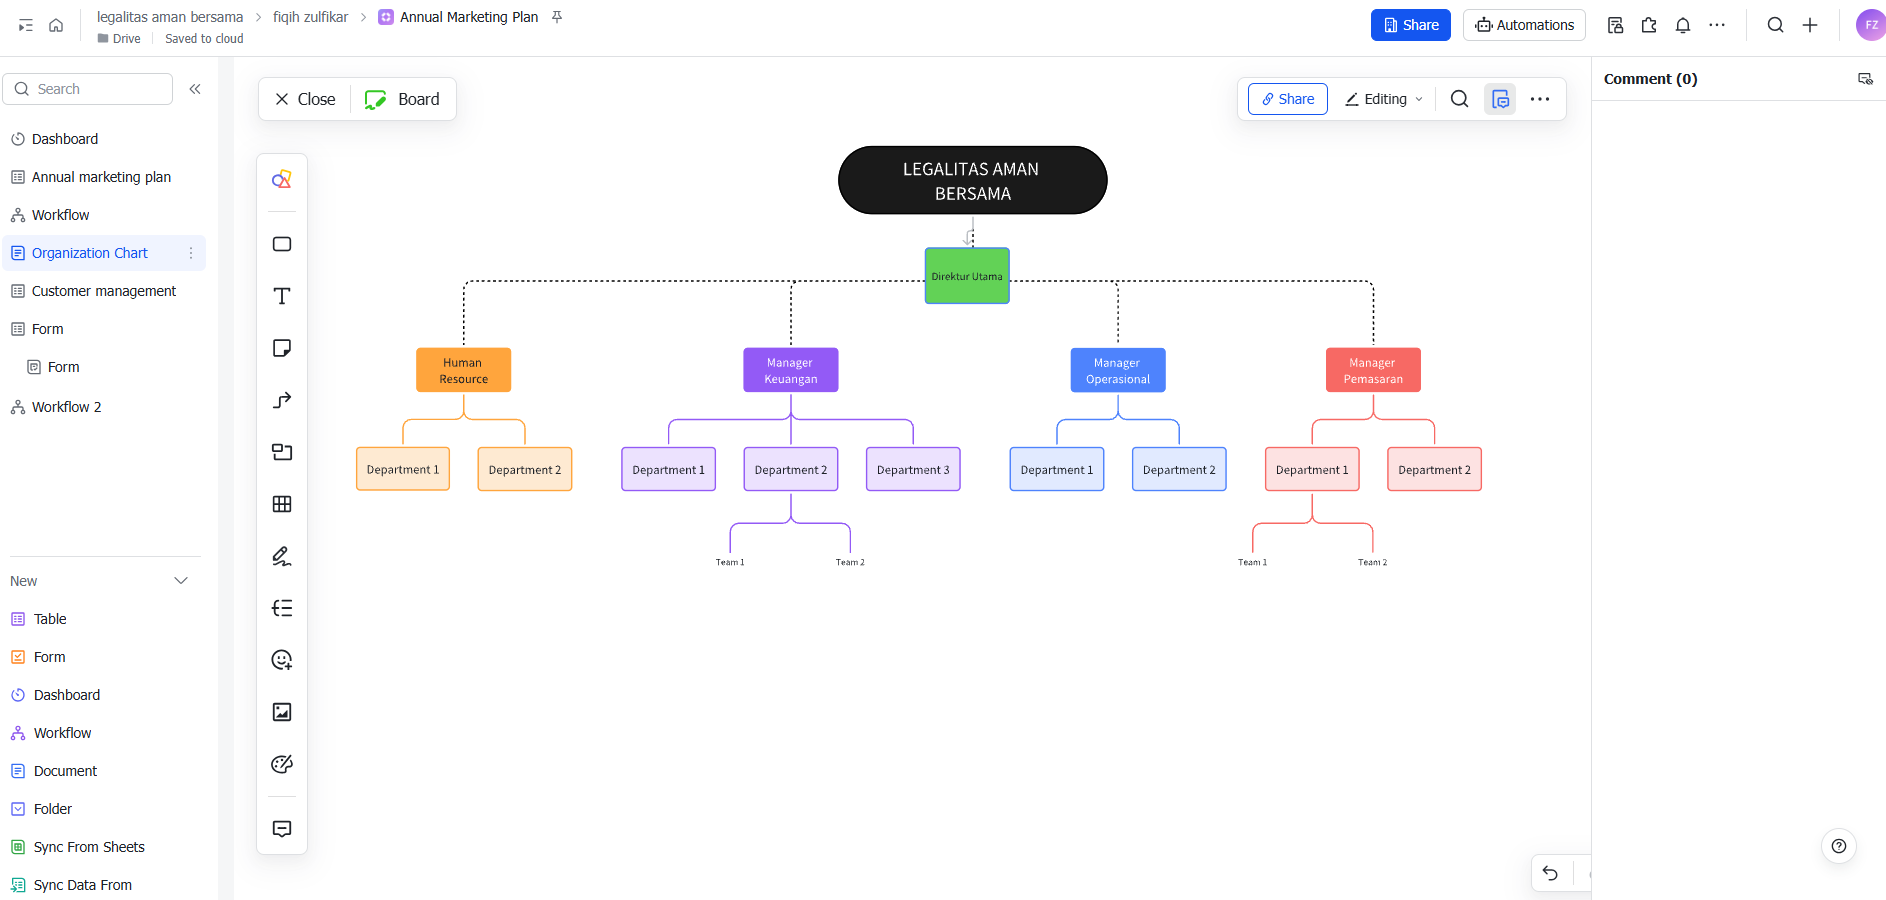The image size is (1886, 900).
Task: Select the Sticky note tool
Action: 282,348
